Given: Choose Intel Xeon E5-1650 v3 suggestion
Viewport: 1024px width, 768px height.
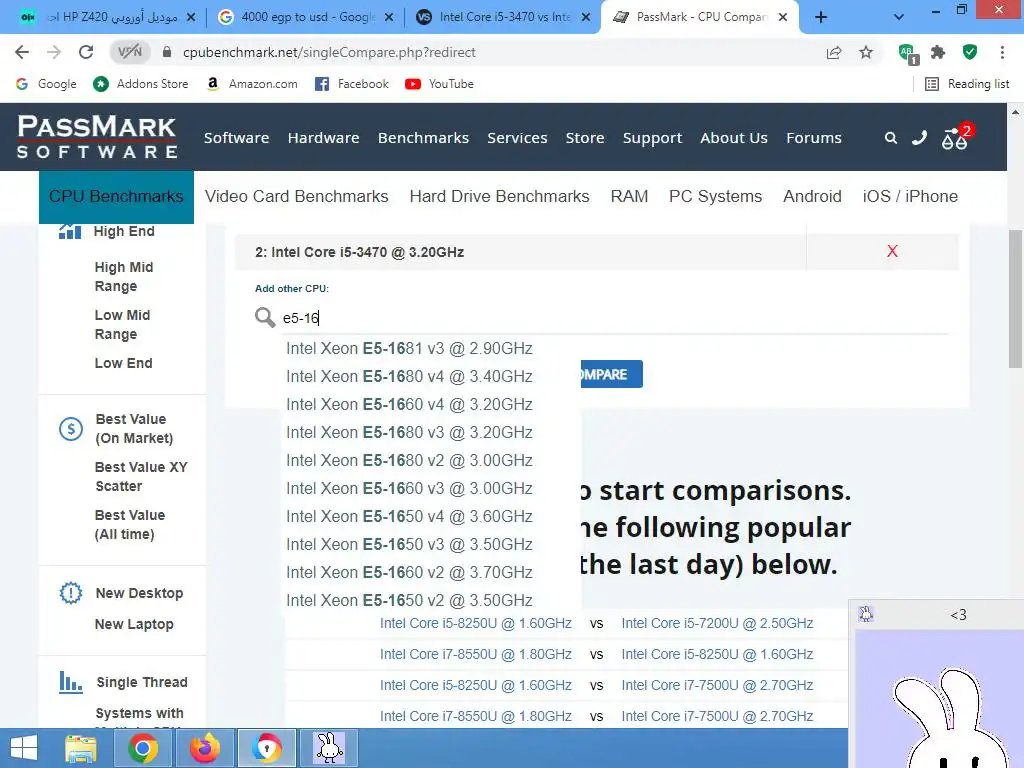Looking at the screenshot, I should click(409, 545).
